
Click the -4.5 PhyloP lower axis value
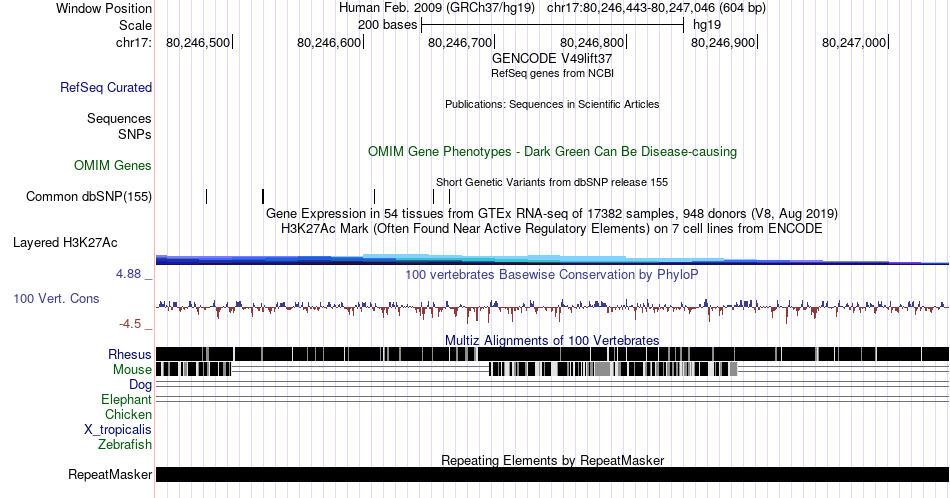click(x=130, y=324)
